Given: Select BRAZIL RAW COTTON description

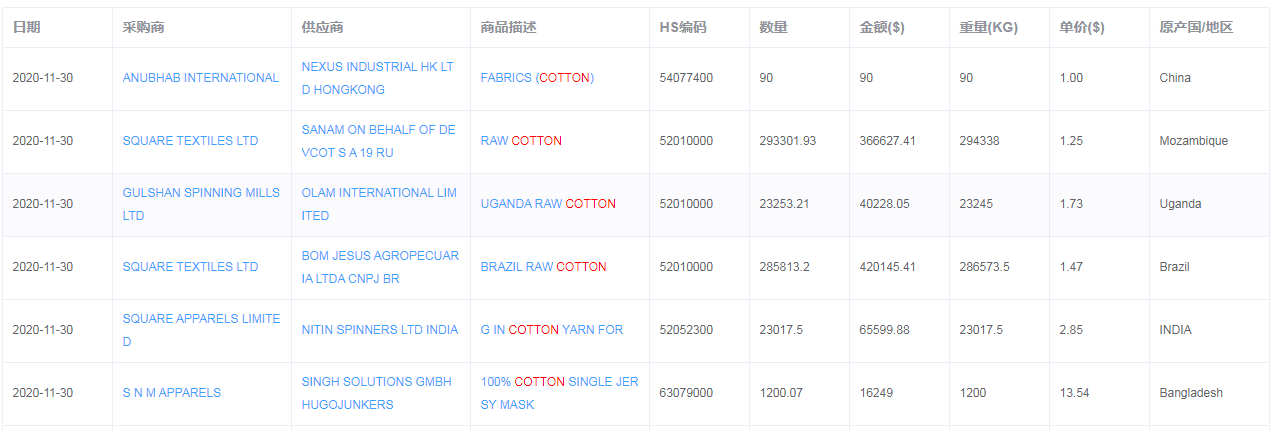Looking at the screenshot, I should pos(543,267).
